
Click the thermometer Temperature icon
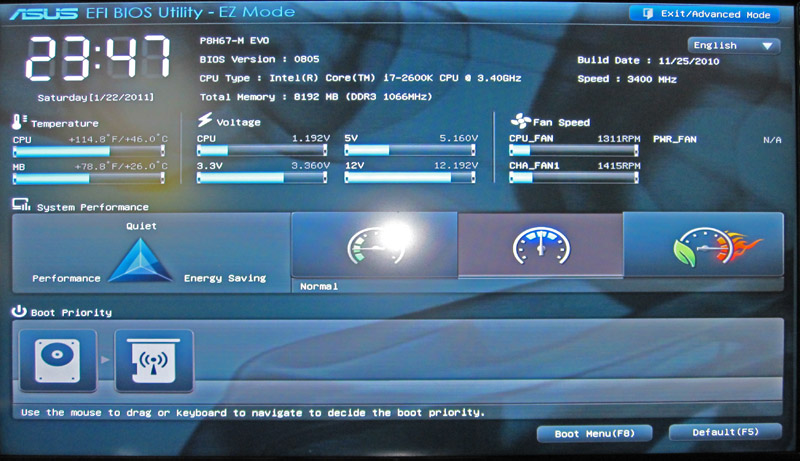point(19,121)
